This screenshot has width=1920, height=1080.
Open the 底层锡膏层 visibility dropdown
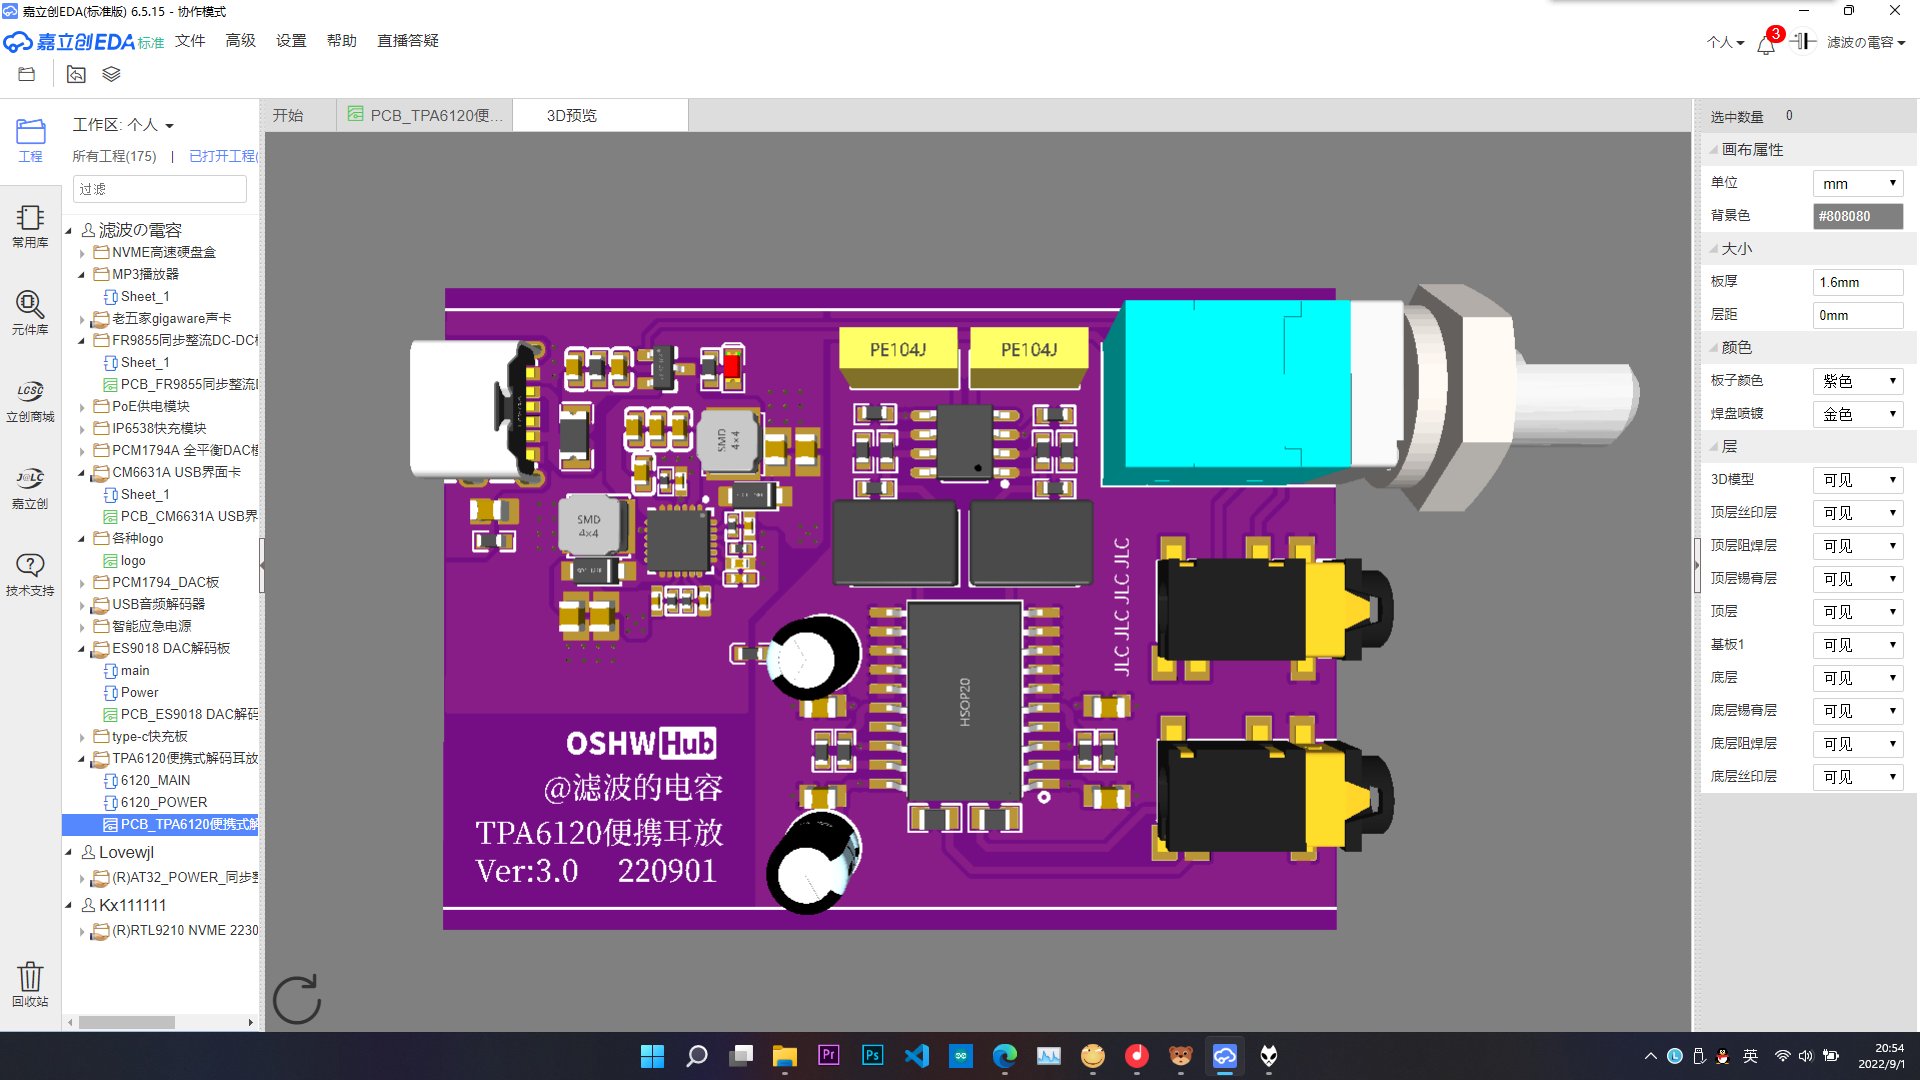pyautogui.click(x=1857, y=711)
